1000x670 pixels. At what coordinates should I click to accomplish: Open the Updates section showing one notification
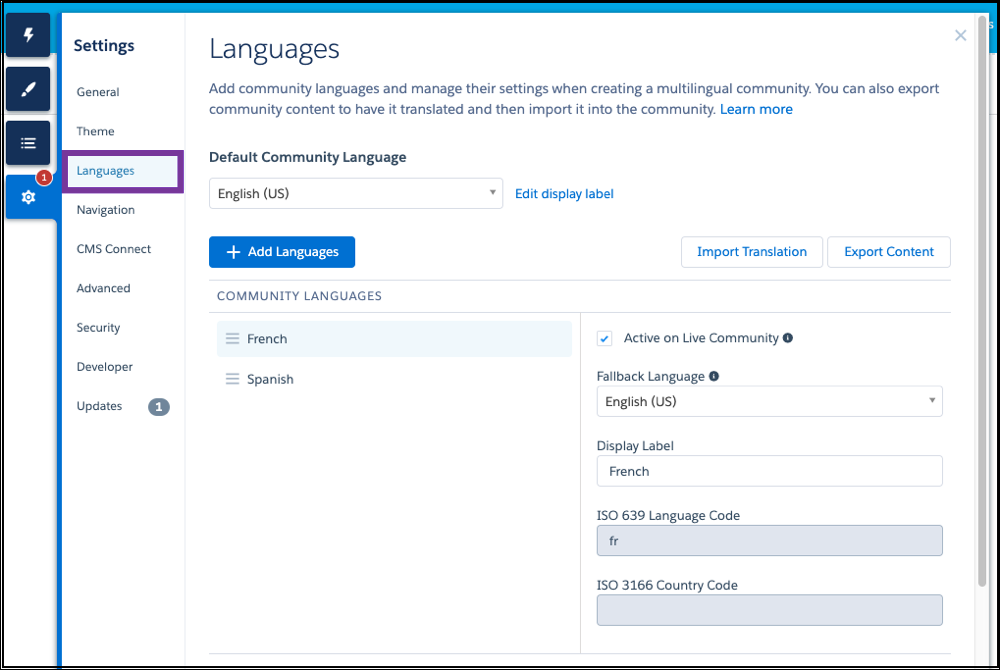point(99,407)
